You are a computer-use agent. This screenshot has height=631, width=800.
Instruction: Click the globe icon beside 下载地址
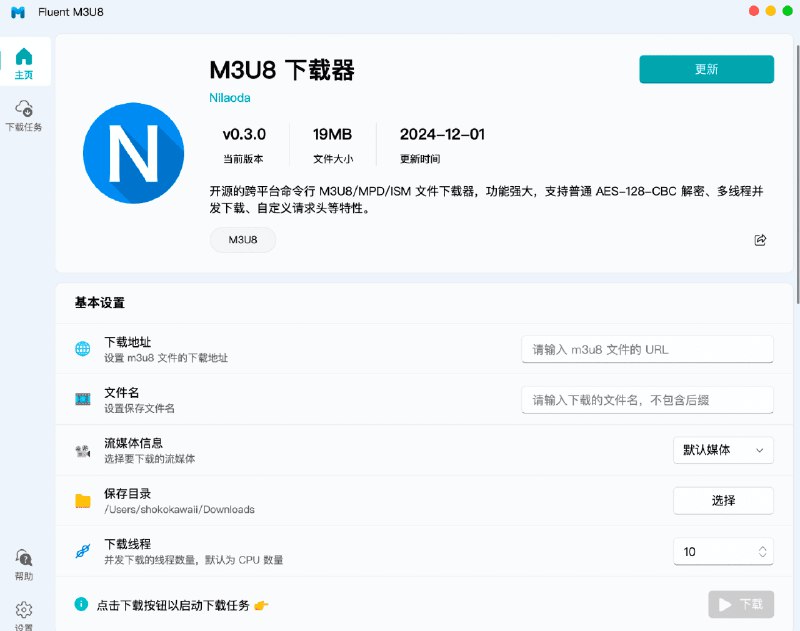pos(83,348)
